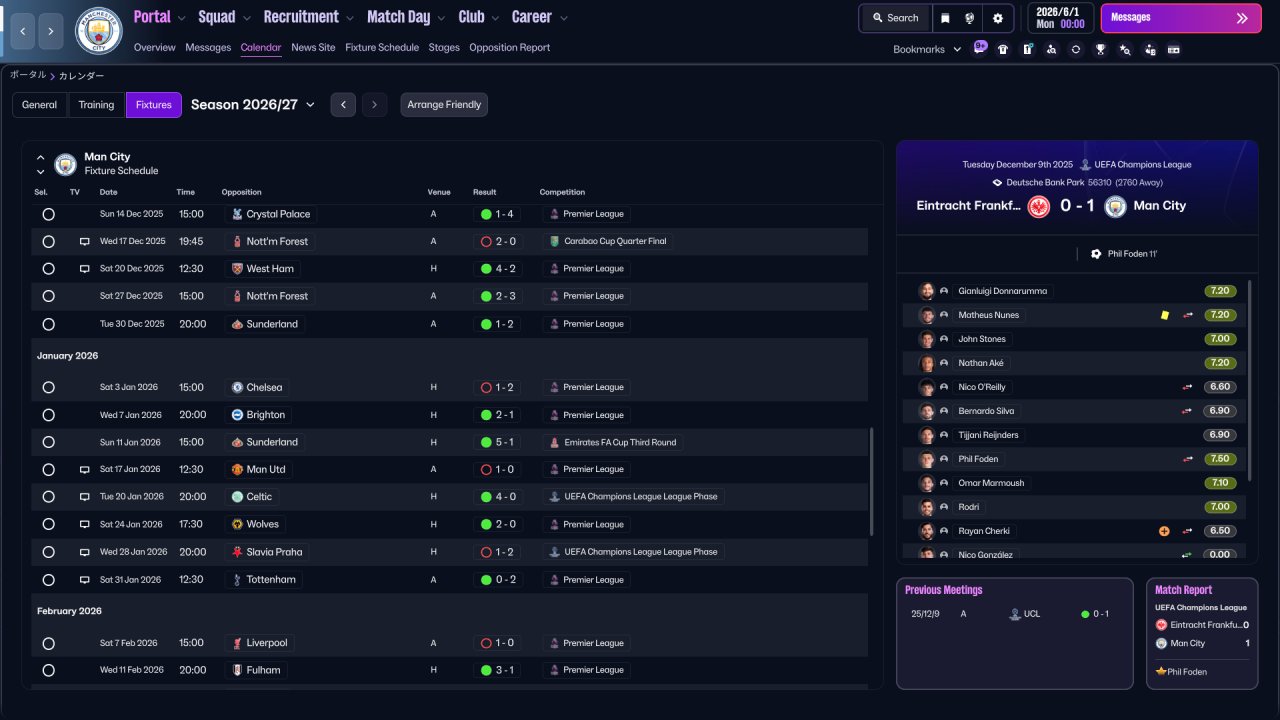Image resolution: width=1280 pixels, height=720 pixels.
Task: Open Phil Foden's player link in lineup
Action: 978,459
